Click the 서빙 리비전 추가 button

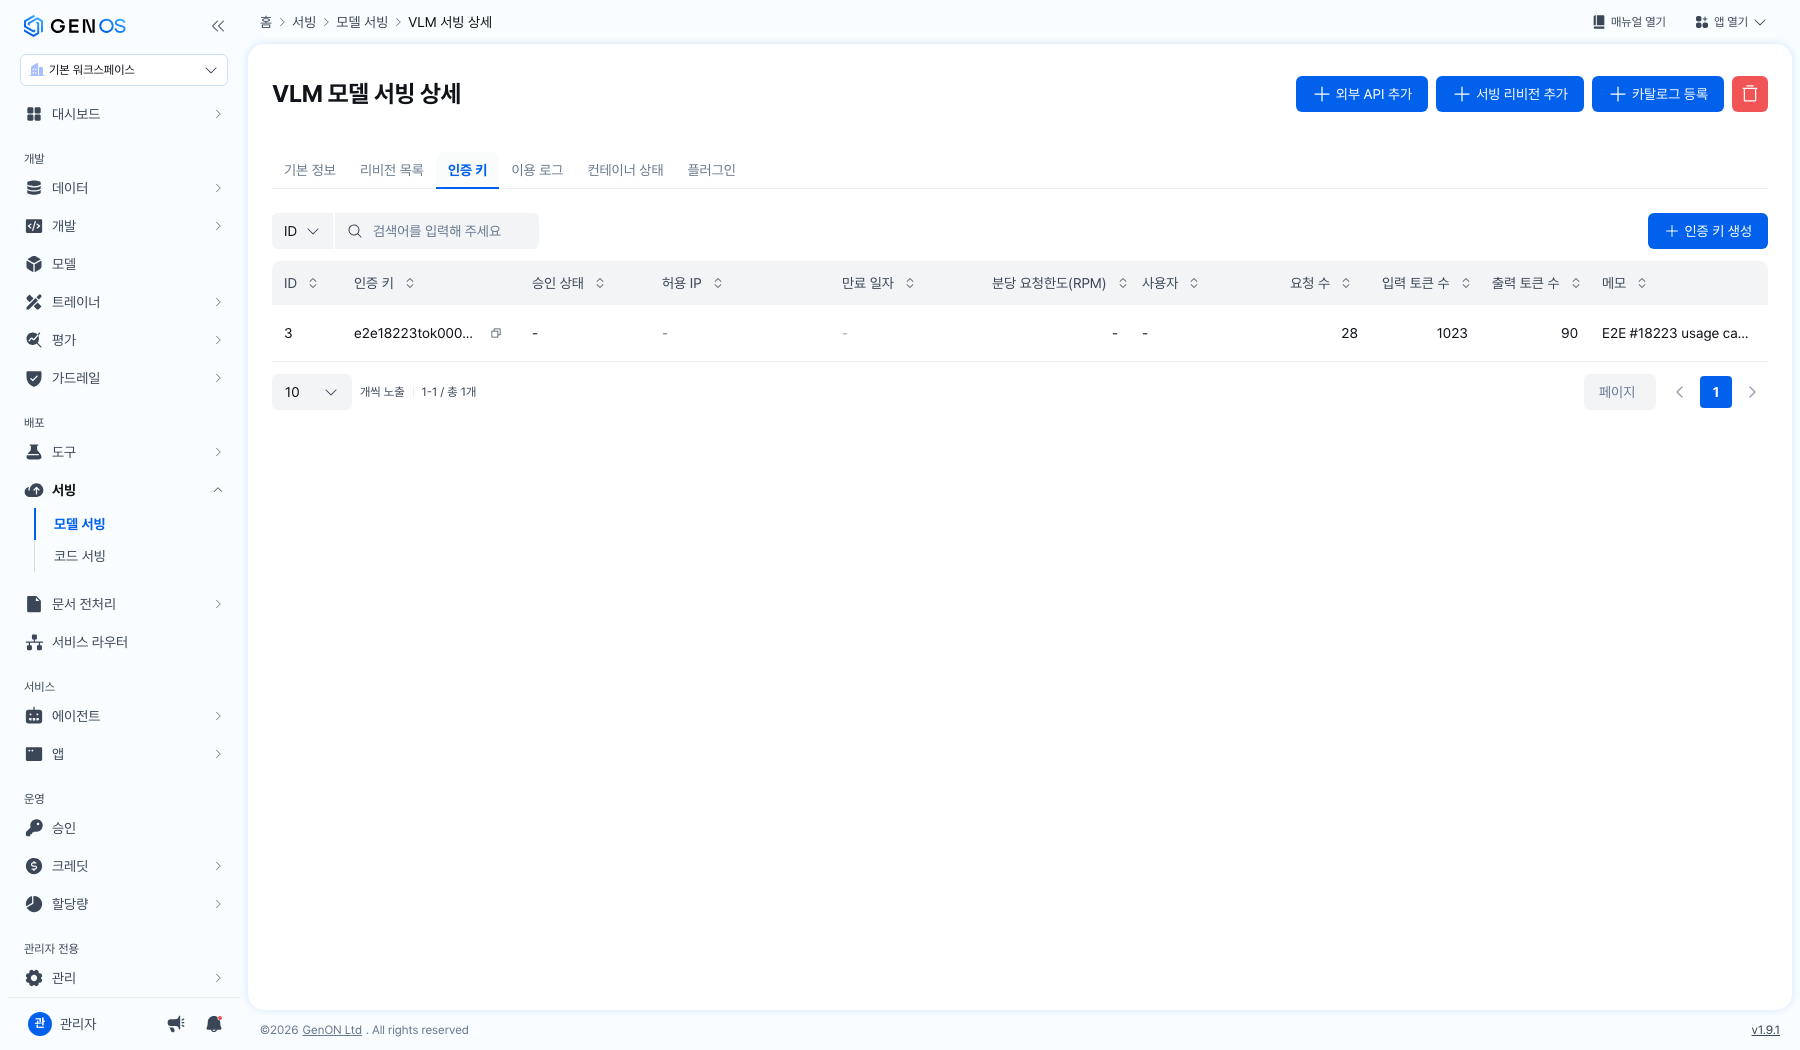[1510, 94]
